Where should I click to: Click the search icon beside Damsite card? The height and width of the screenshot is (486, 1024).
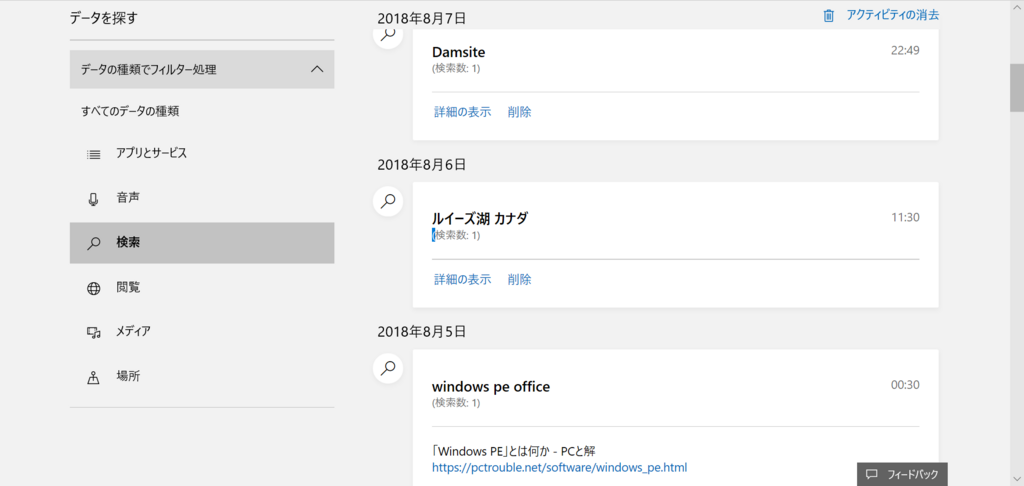pyautogui.click(x=388, y=35)
